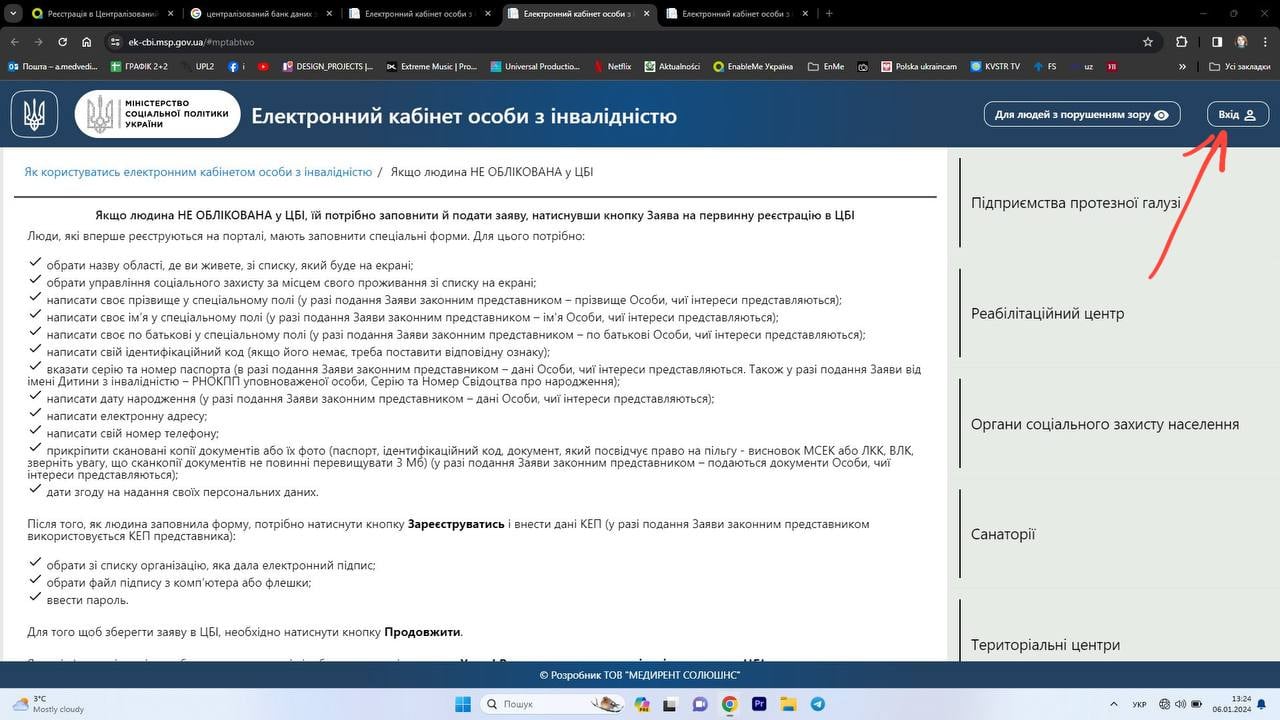Open 'Як користуватись електронним кабінетом' breadcrumb link
The width and height of the screenshot is (1280, 720).
(x=198, y=172)
